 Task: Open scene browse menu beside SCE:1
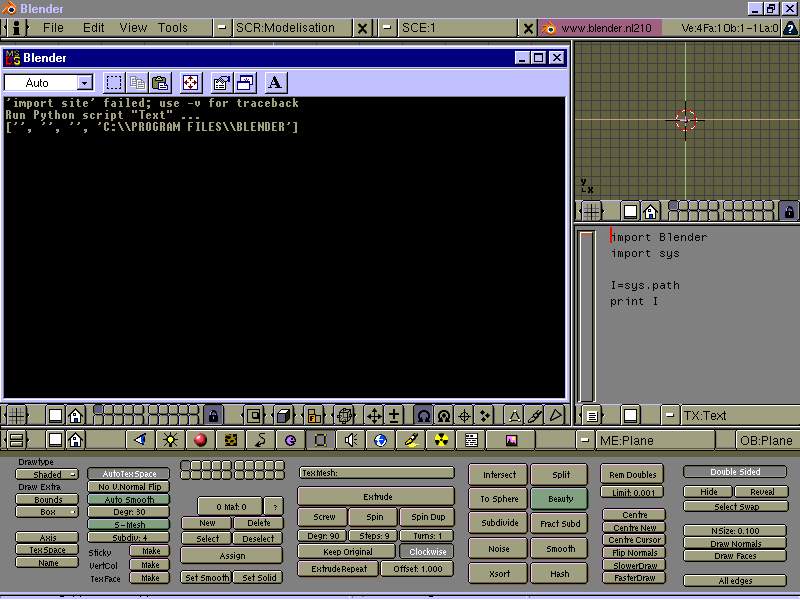coord(387,28)
